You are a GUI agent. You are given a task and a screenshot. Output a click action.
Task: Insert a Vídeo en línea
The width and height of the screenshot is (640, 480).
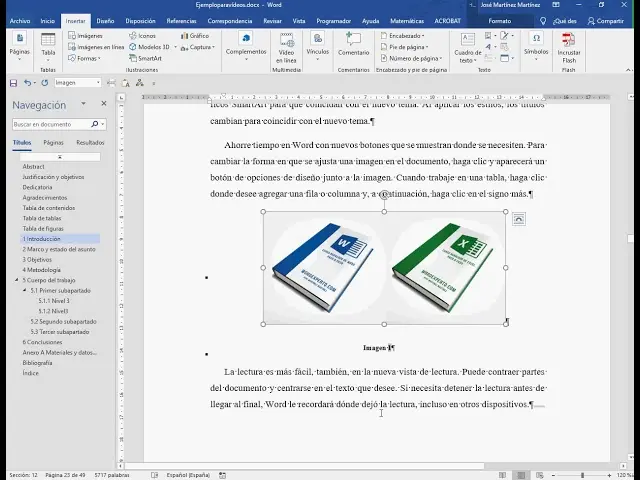coord(286,48)
